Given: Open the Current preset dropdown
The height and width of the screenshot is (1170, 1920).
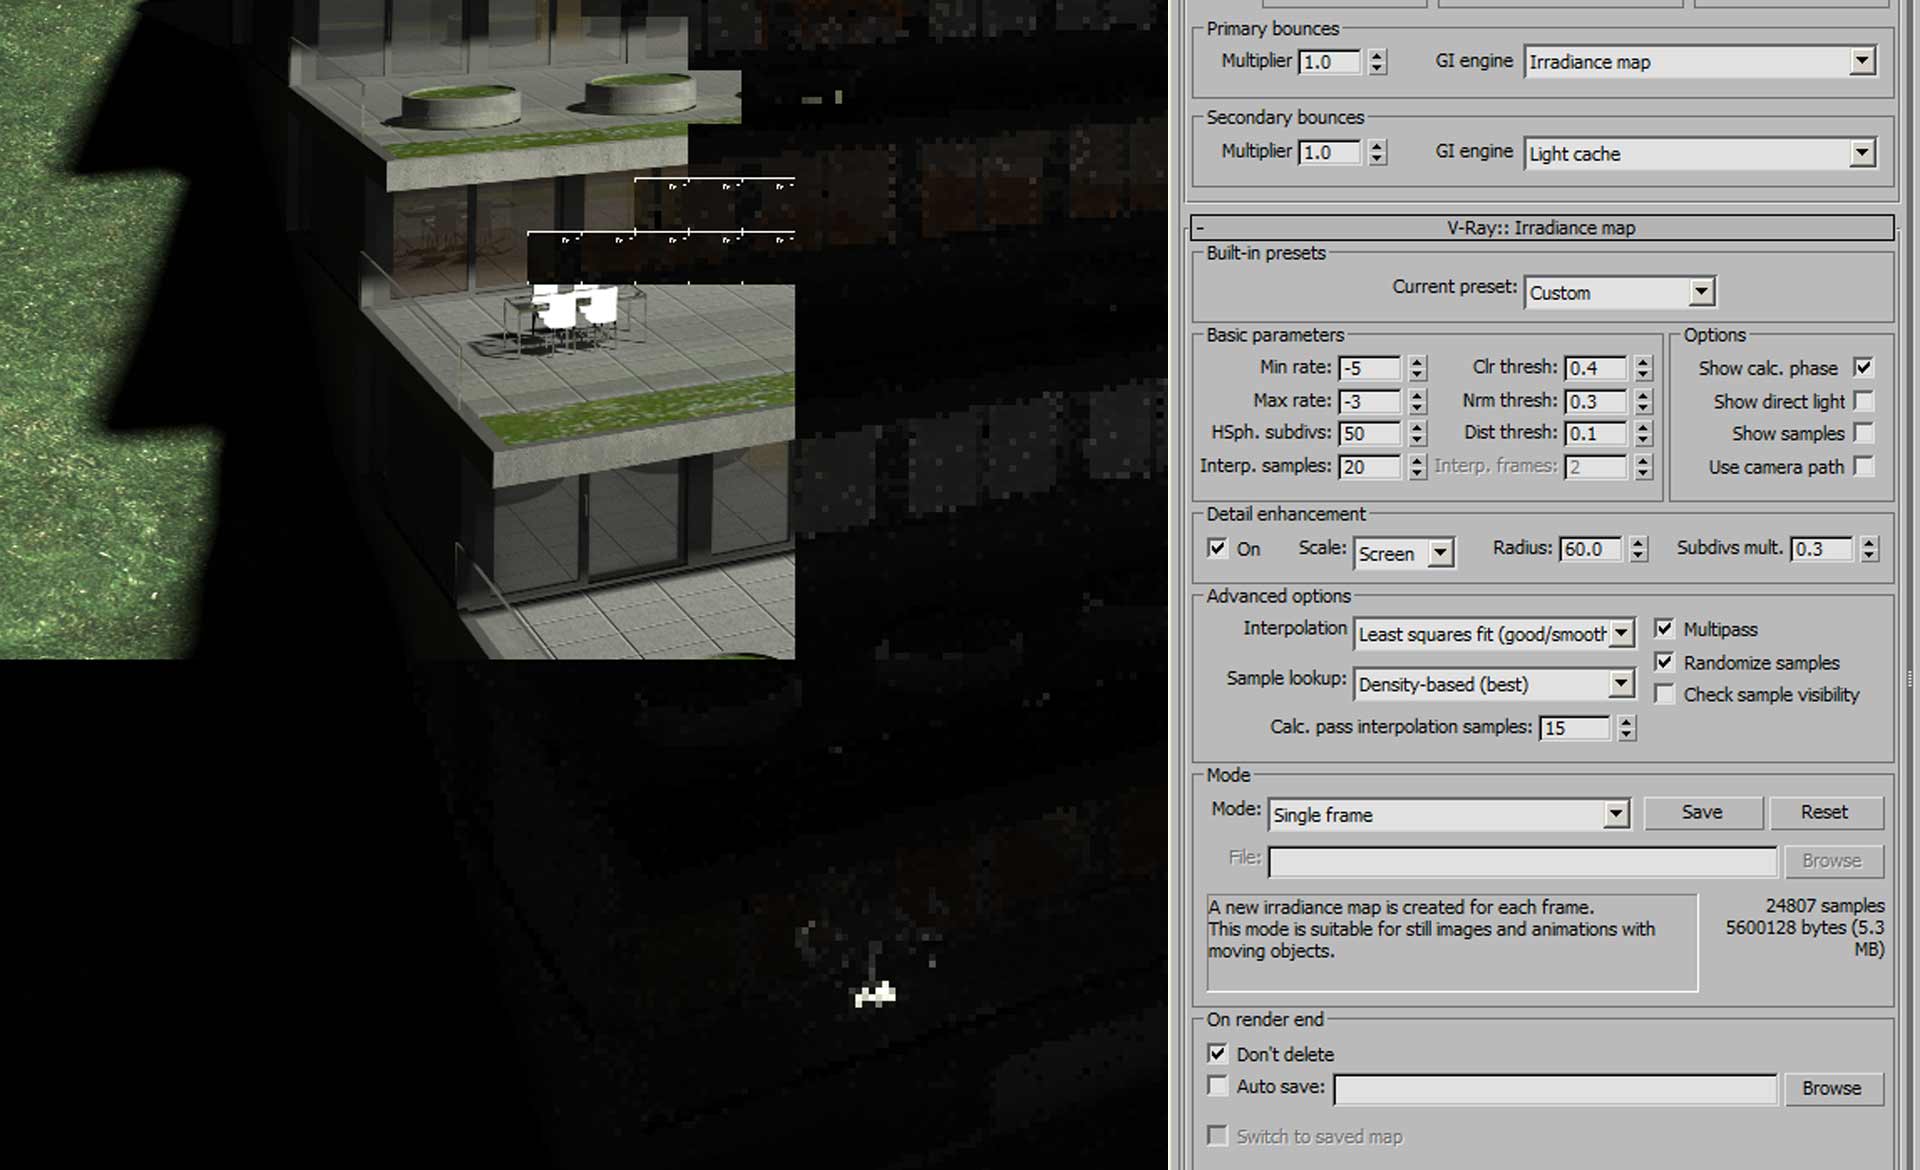Looking at the screenshot, I should [1701, 292].
